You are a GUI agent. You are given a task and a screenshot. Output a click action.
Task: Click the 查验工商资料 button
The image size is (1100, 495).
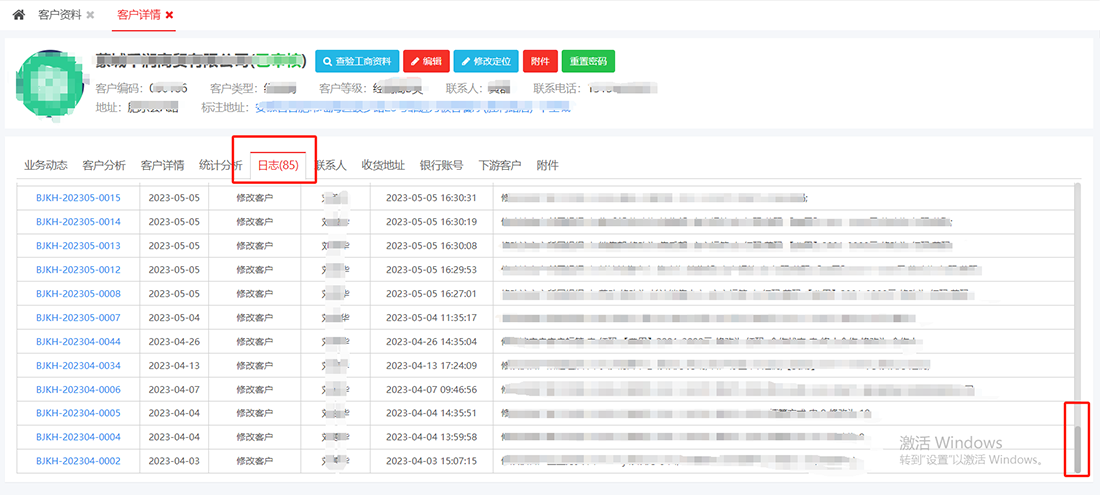point(358,61)
